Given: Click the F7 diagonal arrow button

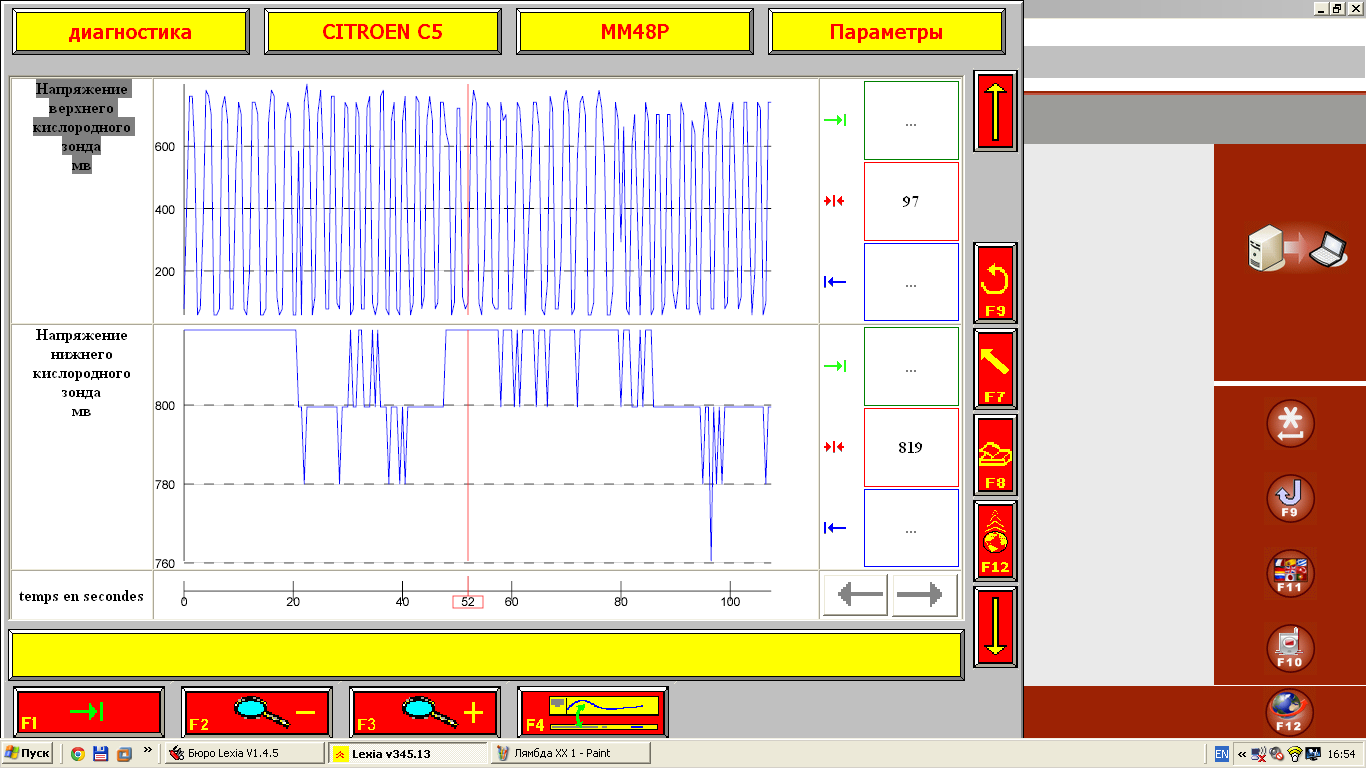Looking at the screenshot, I should coord(995,369).
